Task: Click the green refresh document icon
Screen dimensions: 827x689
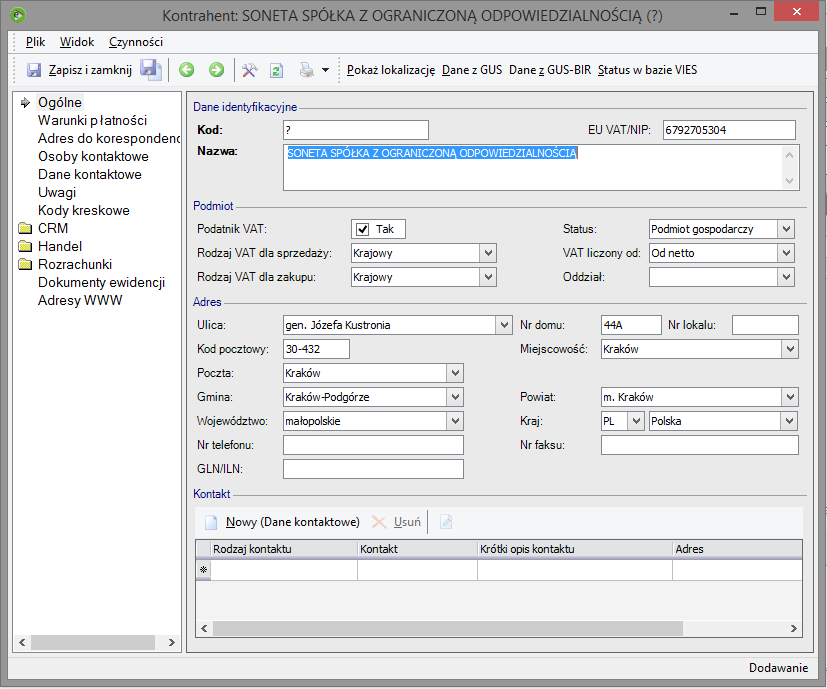Action: coord(276,70)
